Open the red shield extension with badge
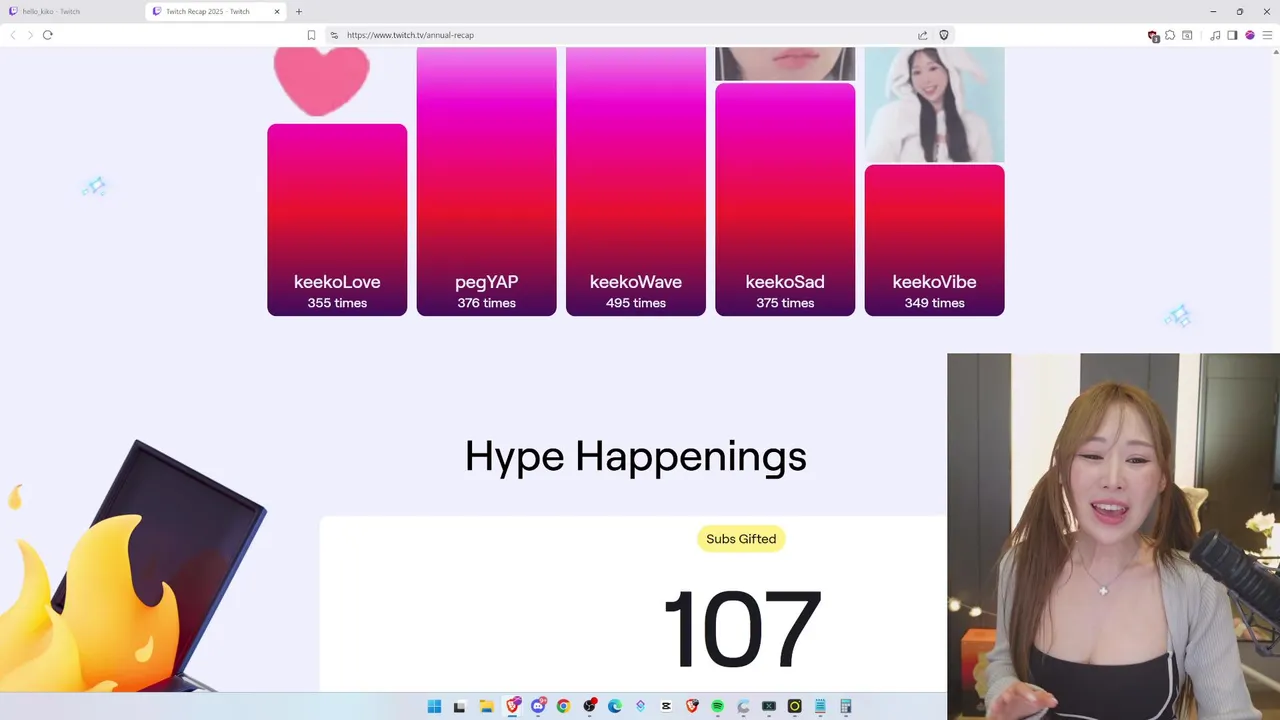Image resolution: width=1280 pixels, height=720 pixels. coord(1153,35)
